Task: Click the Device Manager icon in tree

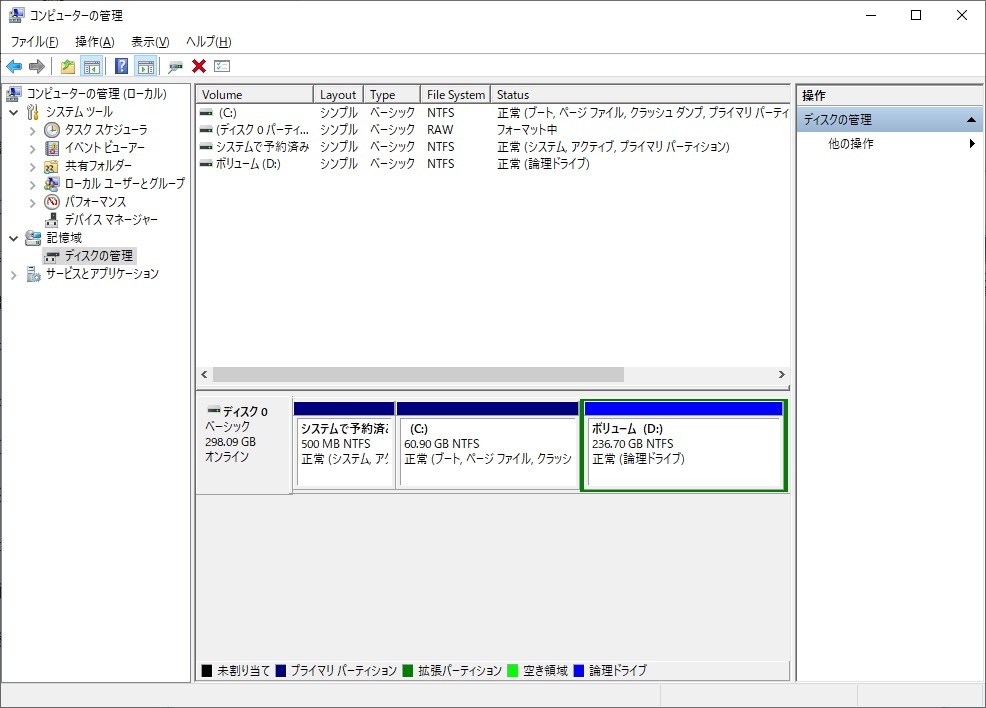Action: click(x=52, y=220)
